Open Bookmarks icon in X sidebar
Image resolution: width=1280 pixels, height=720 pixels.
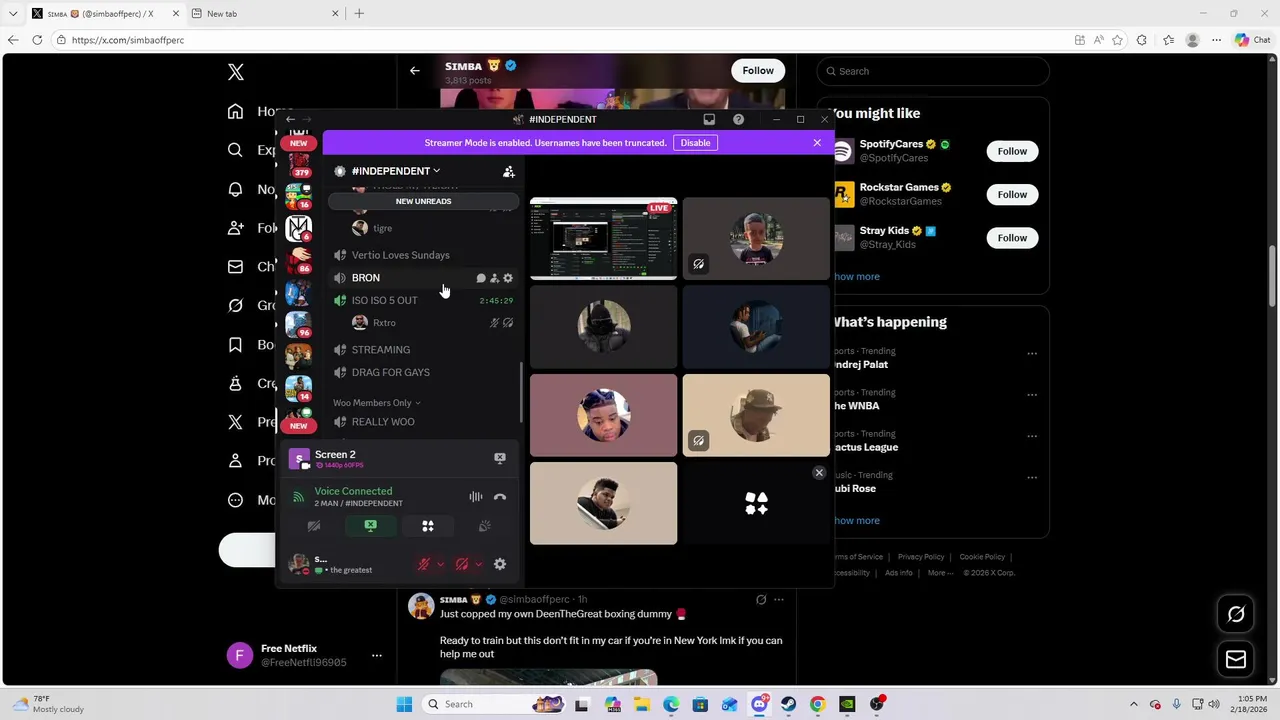tap(235, 344)
